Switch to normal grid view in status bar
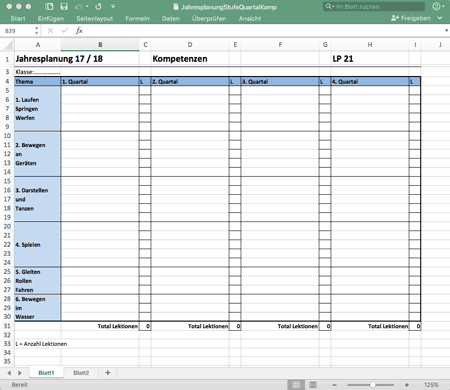The height and width of the screenshot is (390, 450). tap(296, 385)
